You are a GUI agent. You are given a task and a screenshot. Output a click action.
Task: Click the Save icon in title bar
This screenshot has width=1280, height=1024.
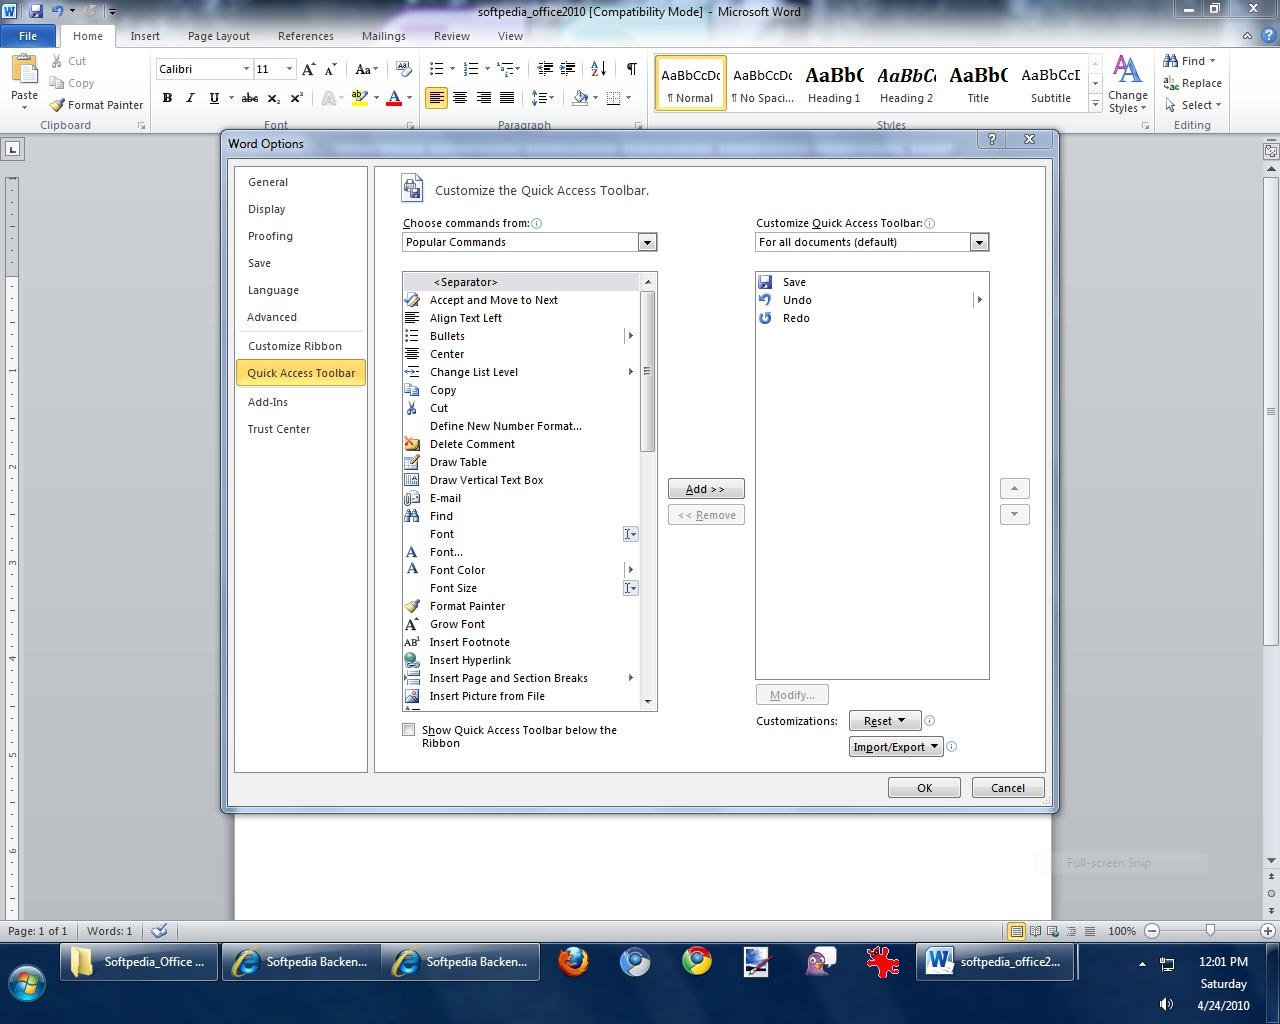click(x=36, y=11)
